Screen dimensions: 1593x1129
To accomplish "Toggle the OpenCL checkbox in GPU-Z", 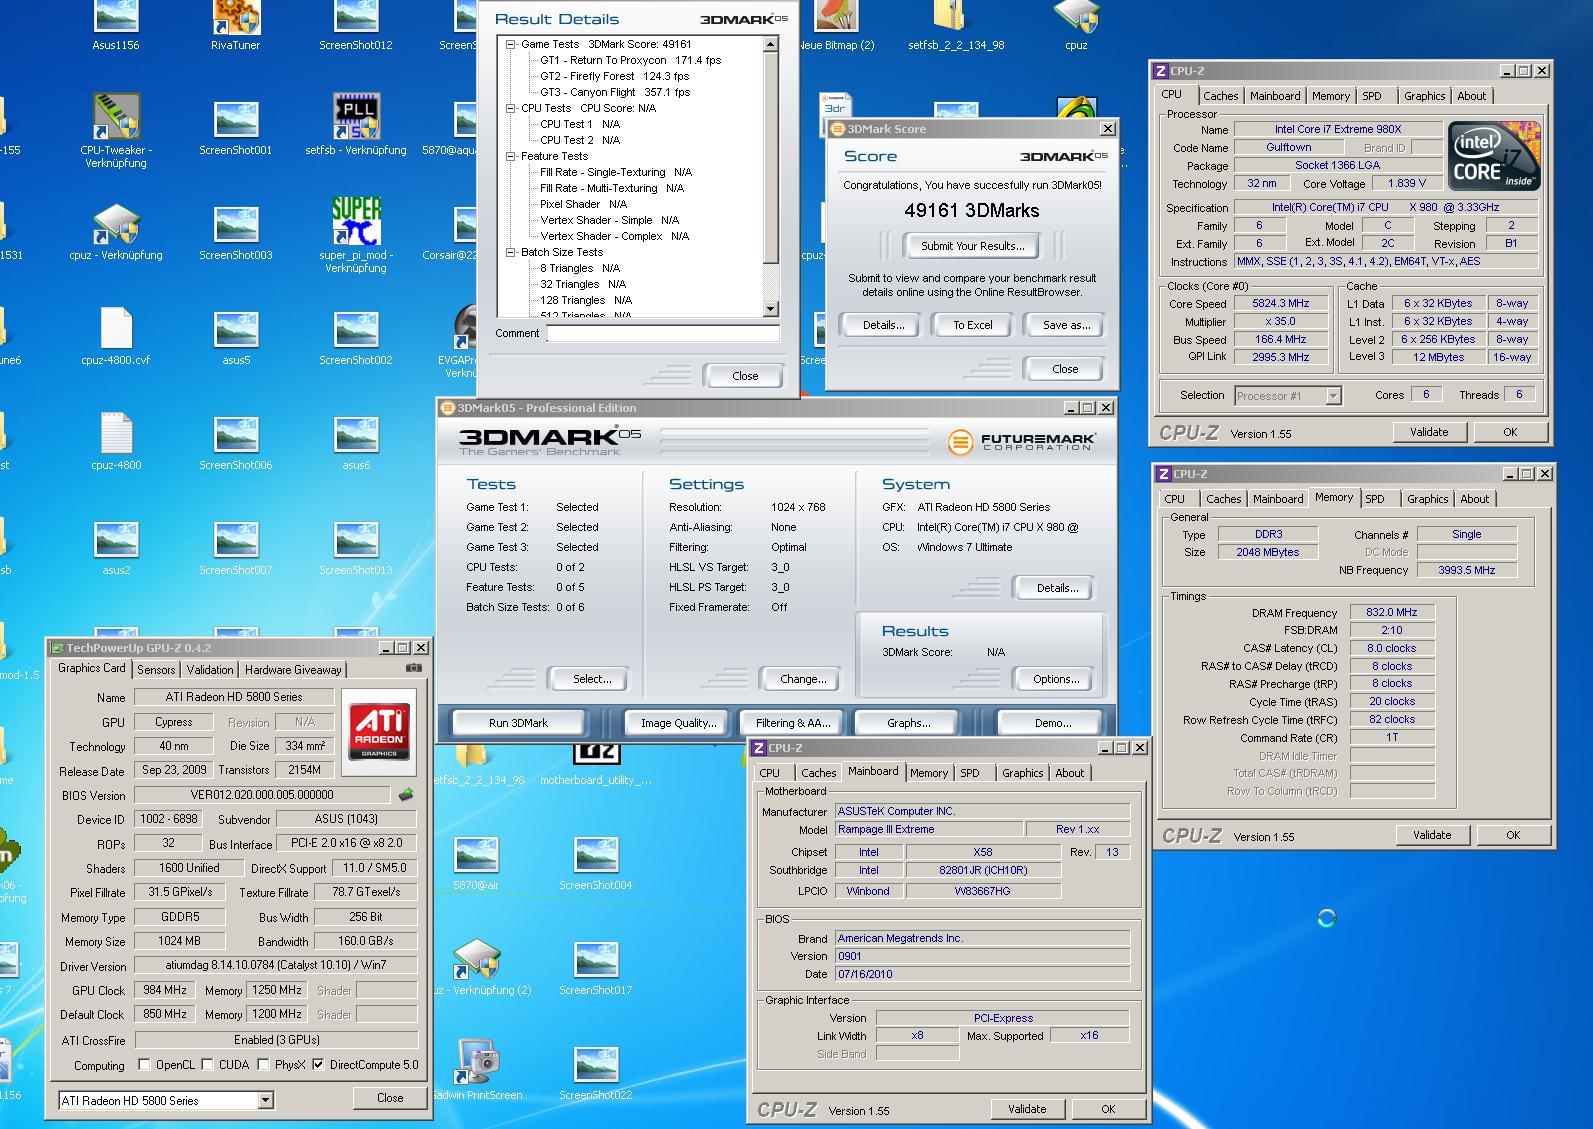I will [144, 1065].
